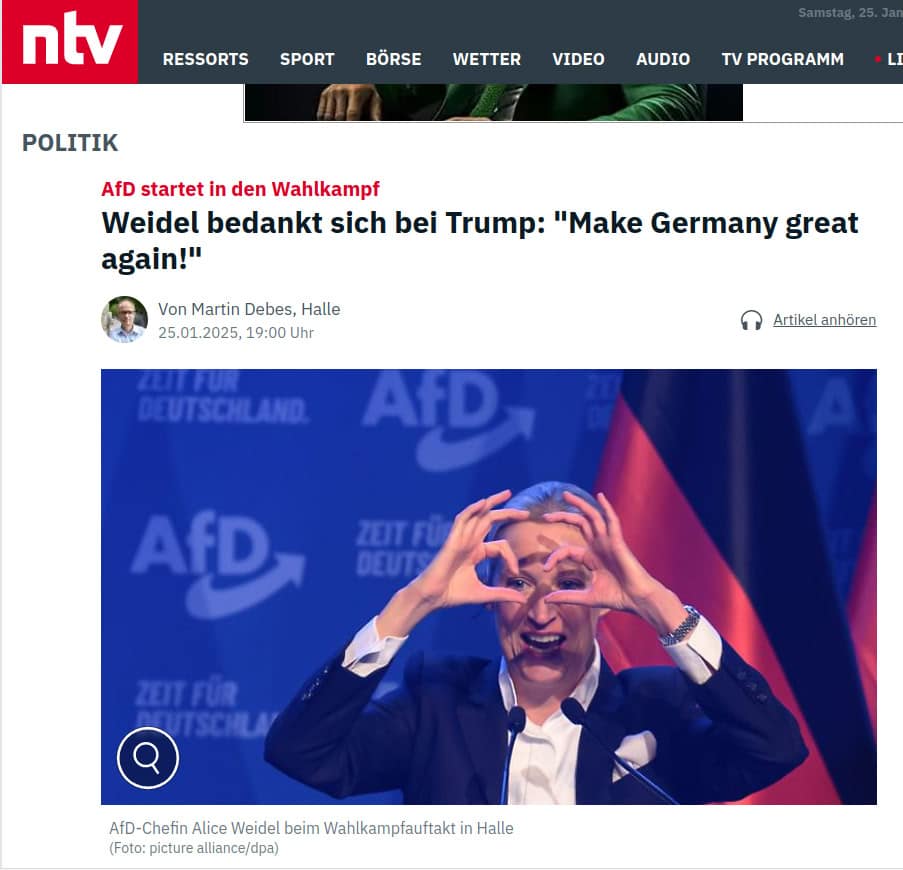Select VIDEO in the top navigation
The width and height of the screenshot is (903, 870).
pyautogui.click(x=578, y=59)
